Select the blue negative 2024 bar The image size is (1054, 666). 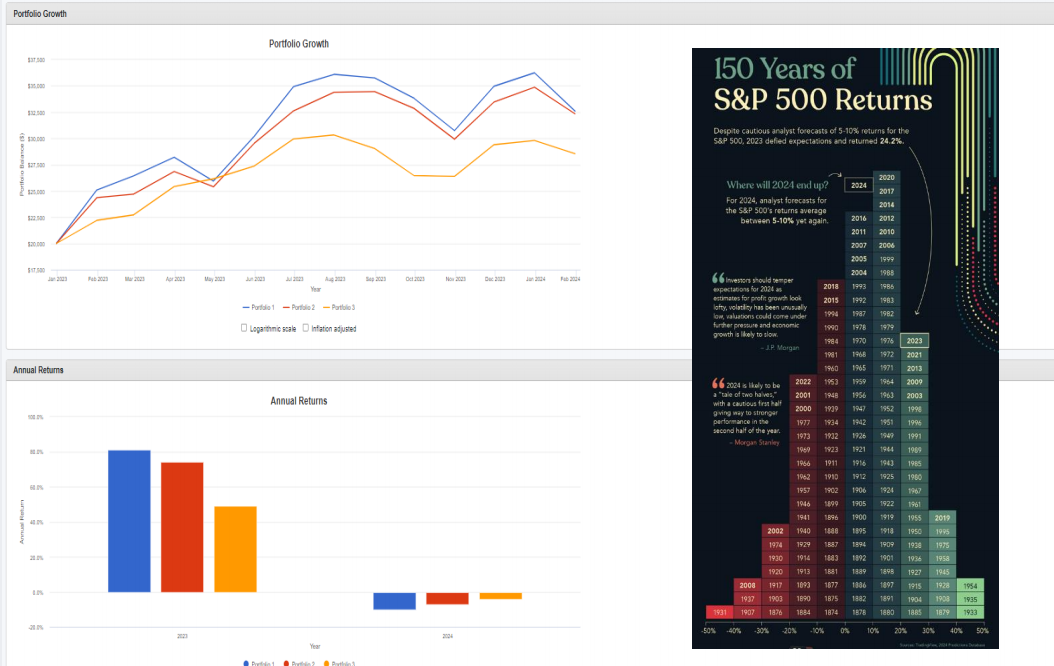pos(395,601)
